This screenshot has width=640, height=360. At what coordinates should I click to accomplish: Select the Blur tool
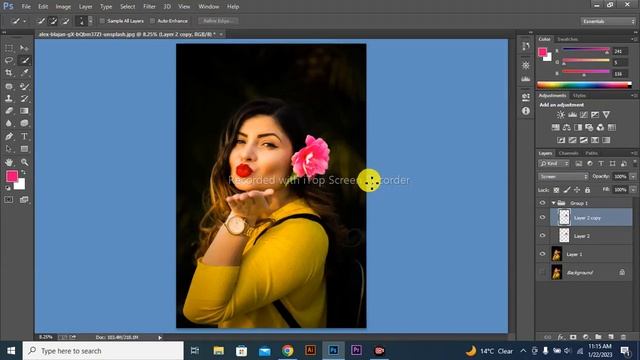[x=9, y=123]
